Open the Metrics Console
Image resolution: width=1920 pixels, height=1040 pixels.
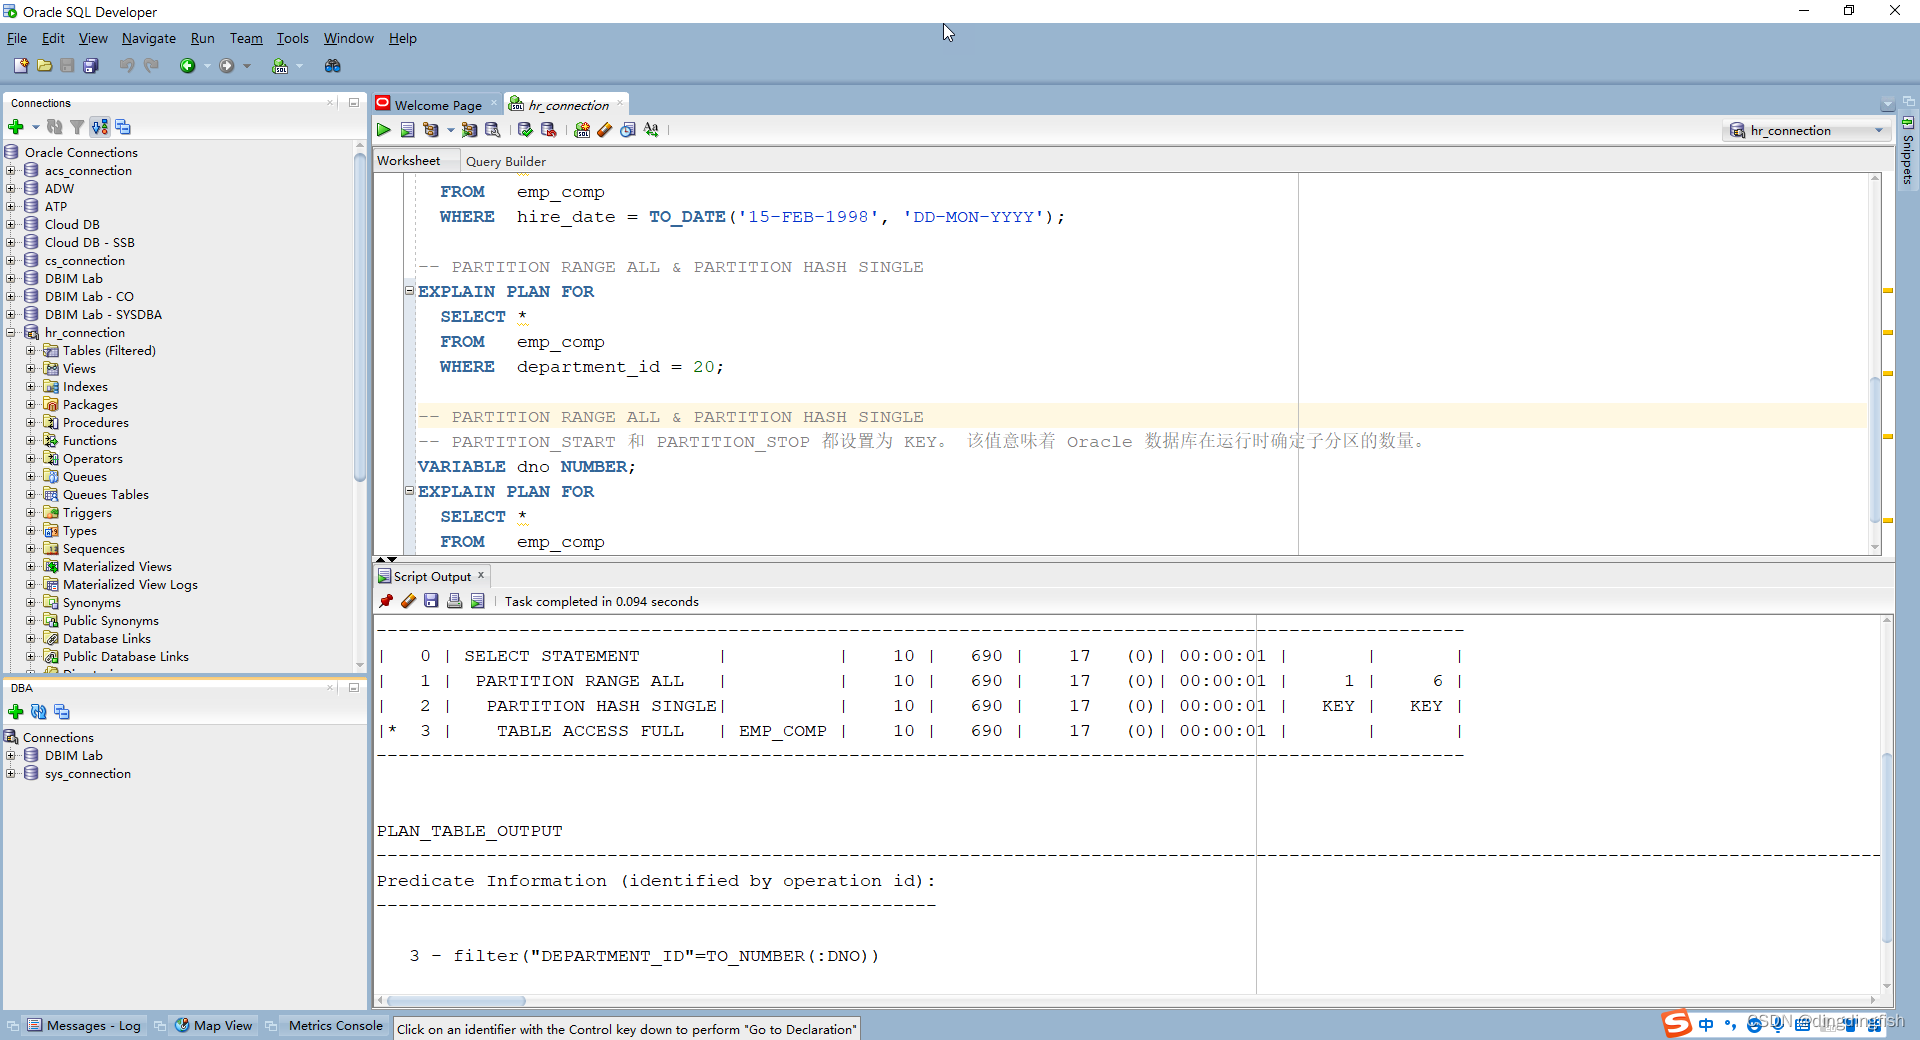pos(334,1026)
